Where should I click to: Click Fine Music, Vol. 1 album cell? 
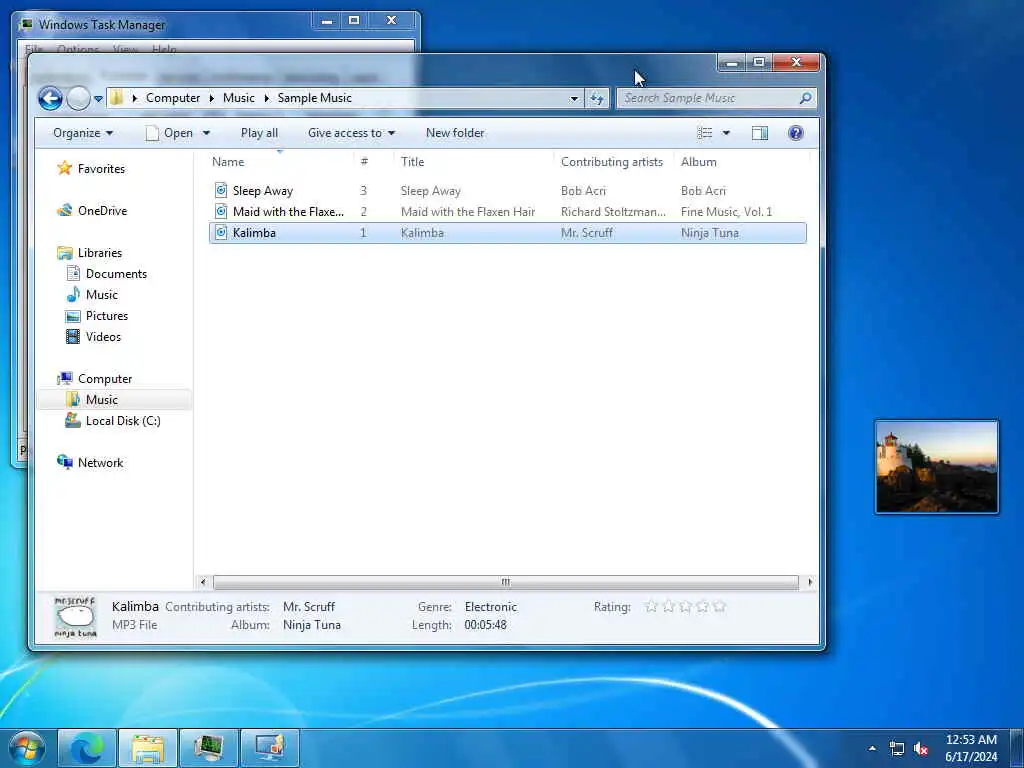tap(726, 212)
